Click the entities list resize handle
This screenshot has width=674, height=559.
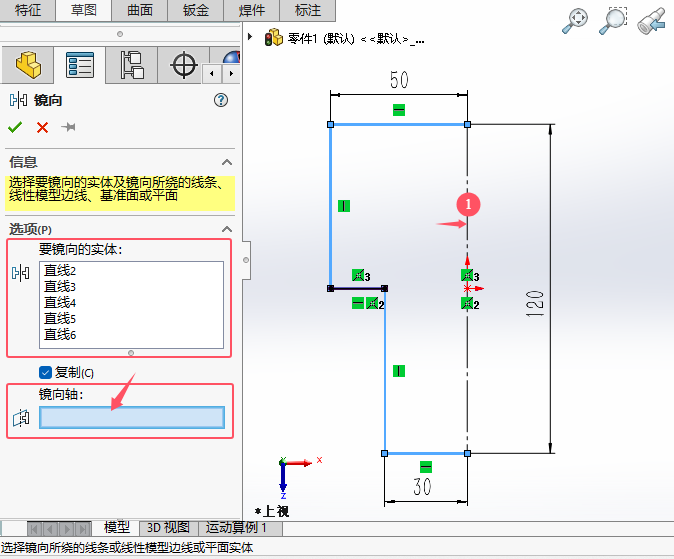tap(131, 353)
